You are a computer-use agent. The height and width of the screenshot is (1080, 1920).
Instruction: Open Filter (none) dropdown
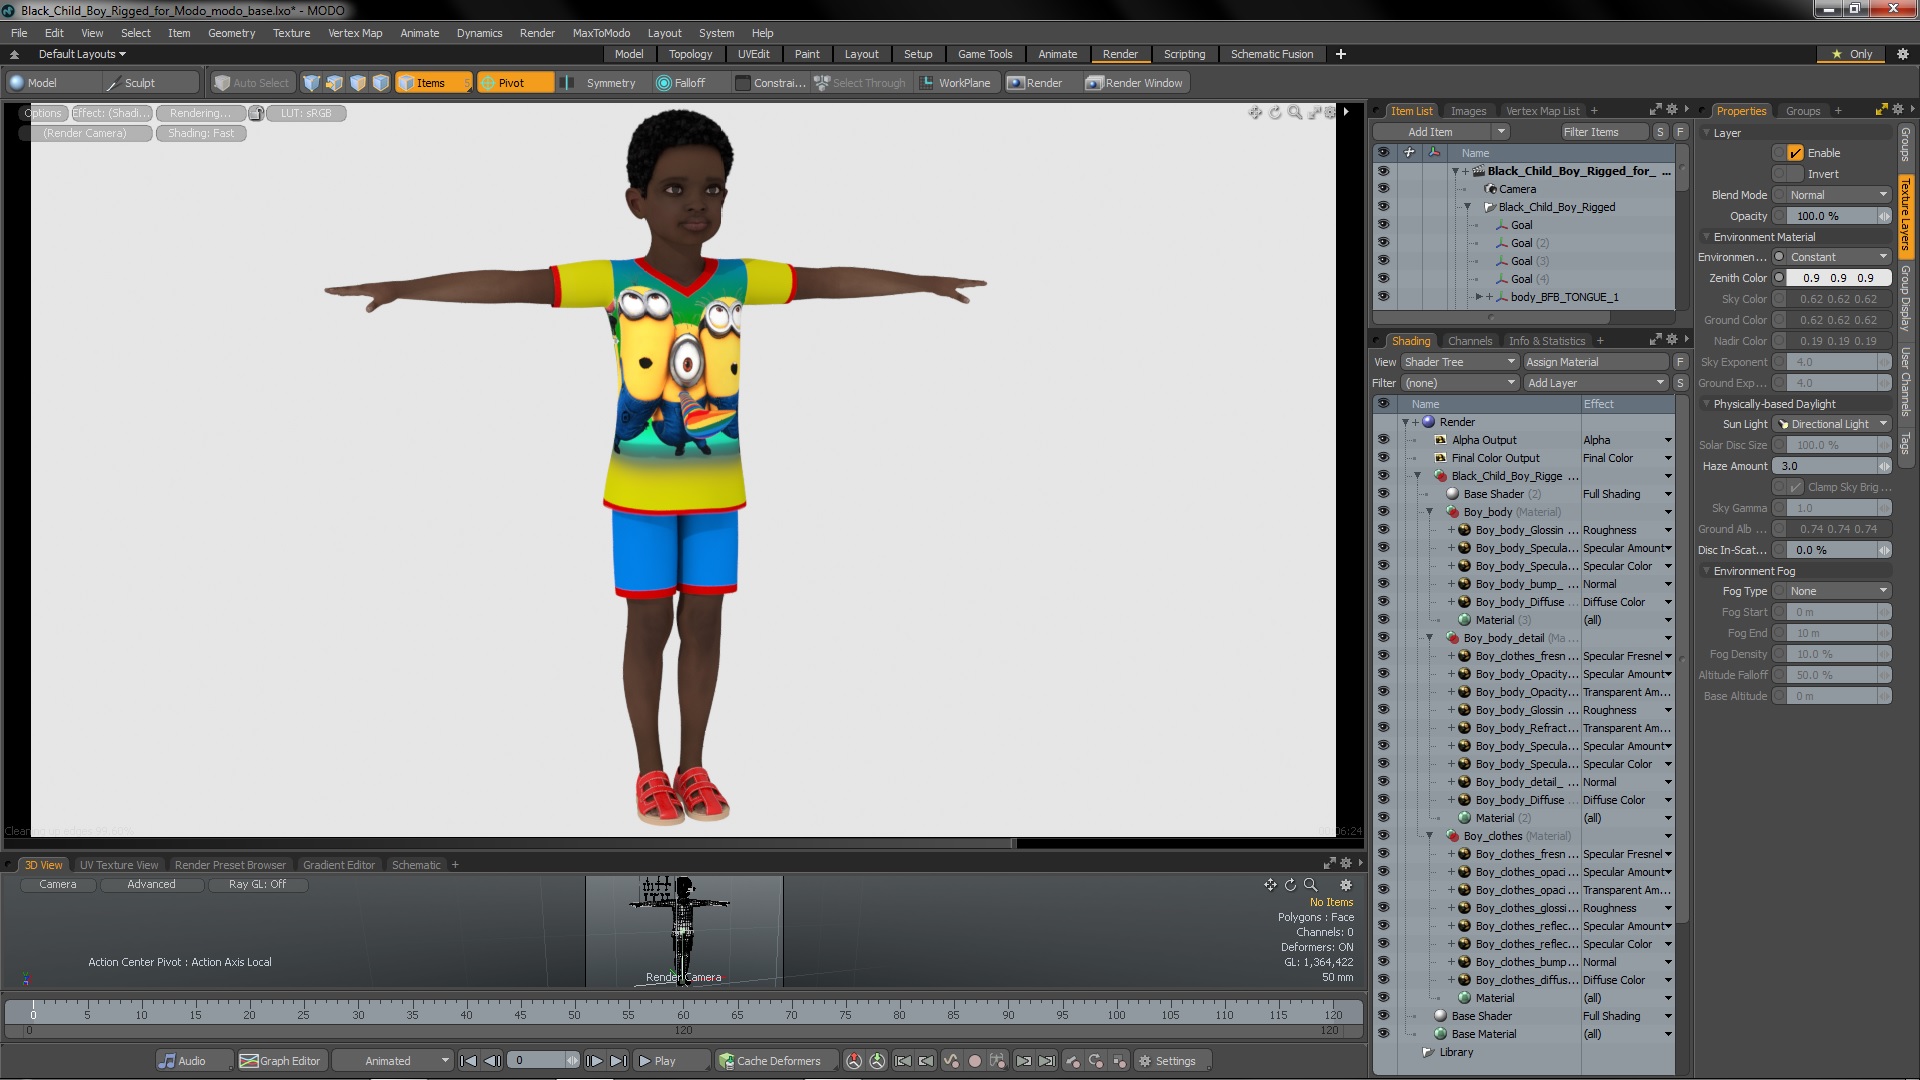[1459, 383]
